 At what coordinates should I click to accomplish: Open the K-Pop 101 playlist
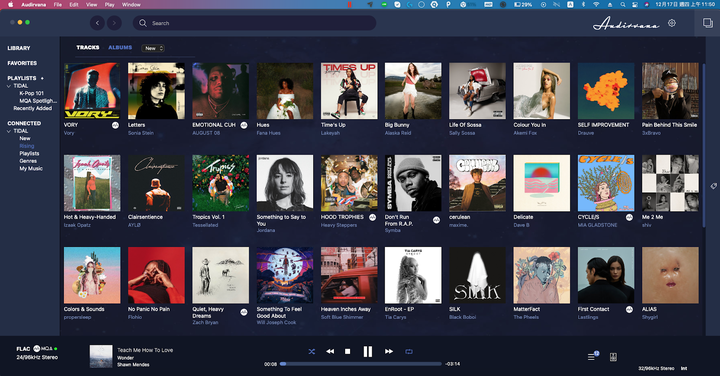32,93
